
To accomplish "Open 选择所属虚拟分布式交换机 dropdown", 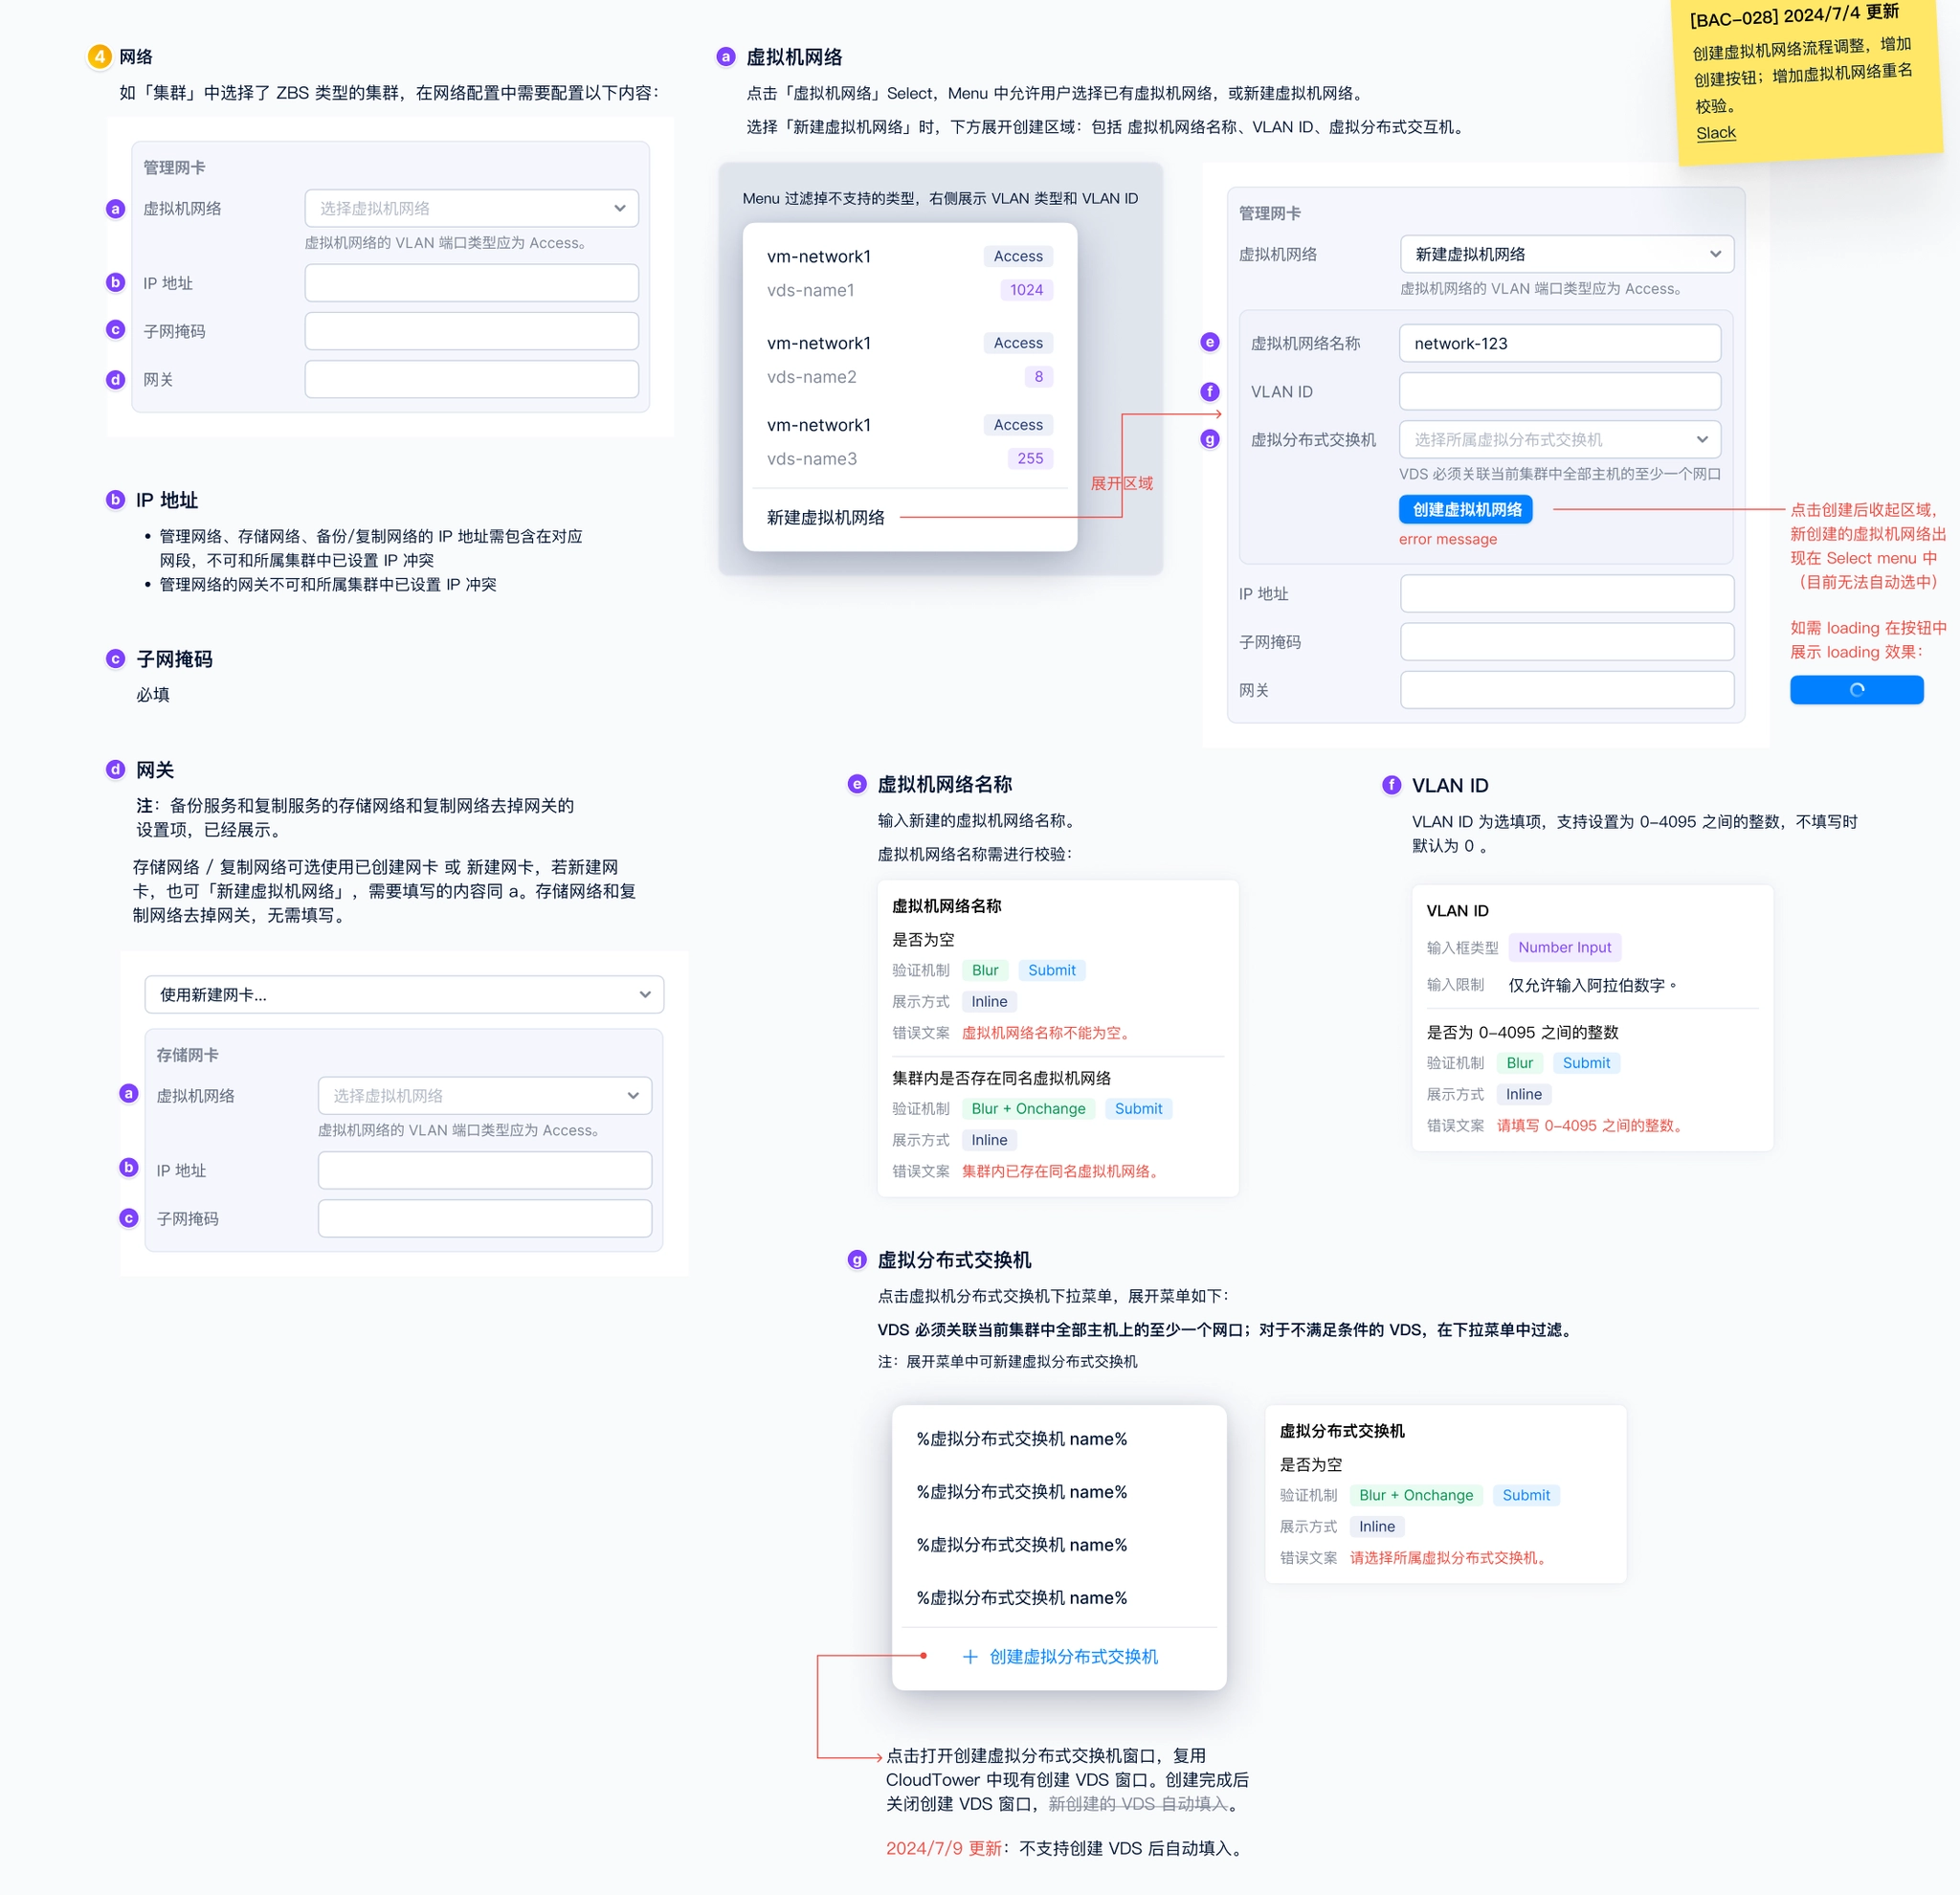I will (1559, 440).
